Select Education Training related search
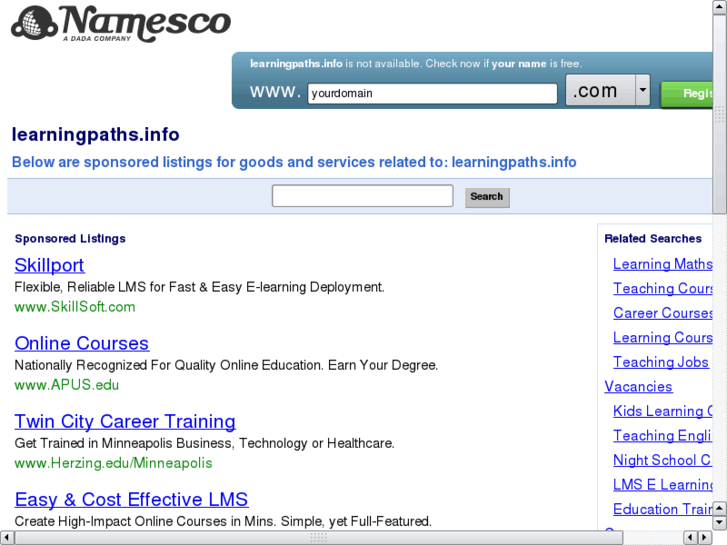The height and width of the screenshot is (545, 727). [663, 509]
